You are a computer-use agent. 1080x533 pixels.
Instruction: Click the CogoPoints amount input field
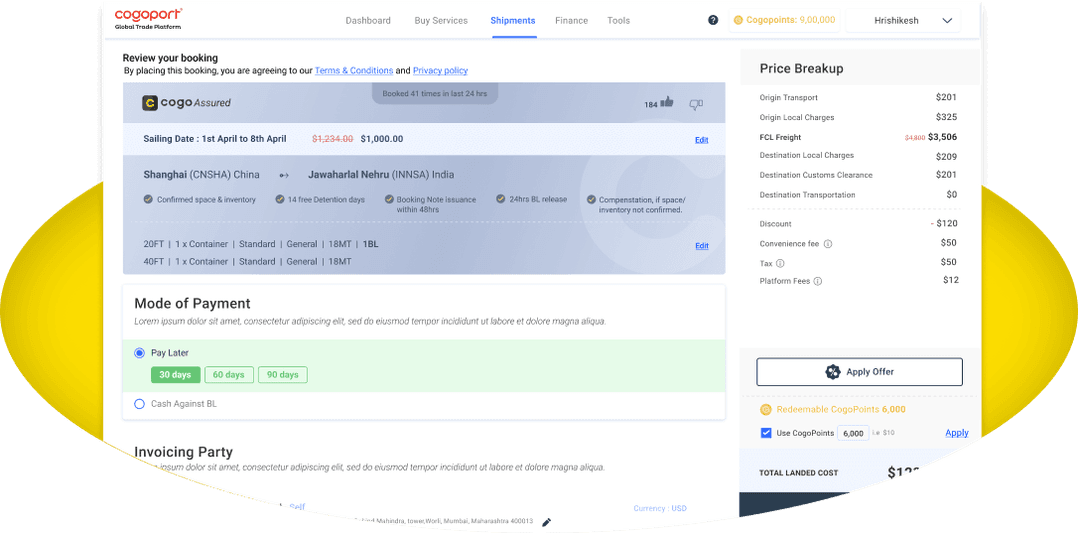[x=852, y=434]
